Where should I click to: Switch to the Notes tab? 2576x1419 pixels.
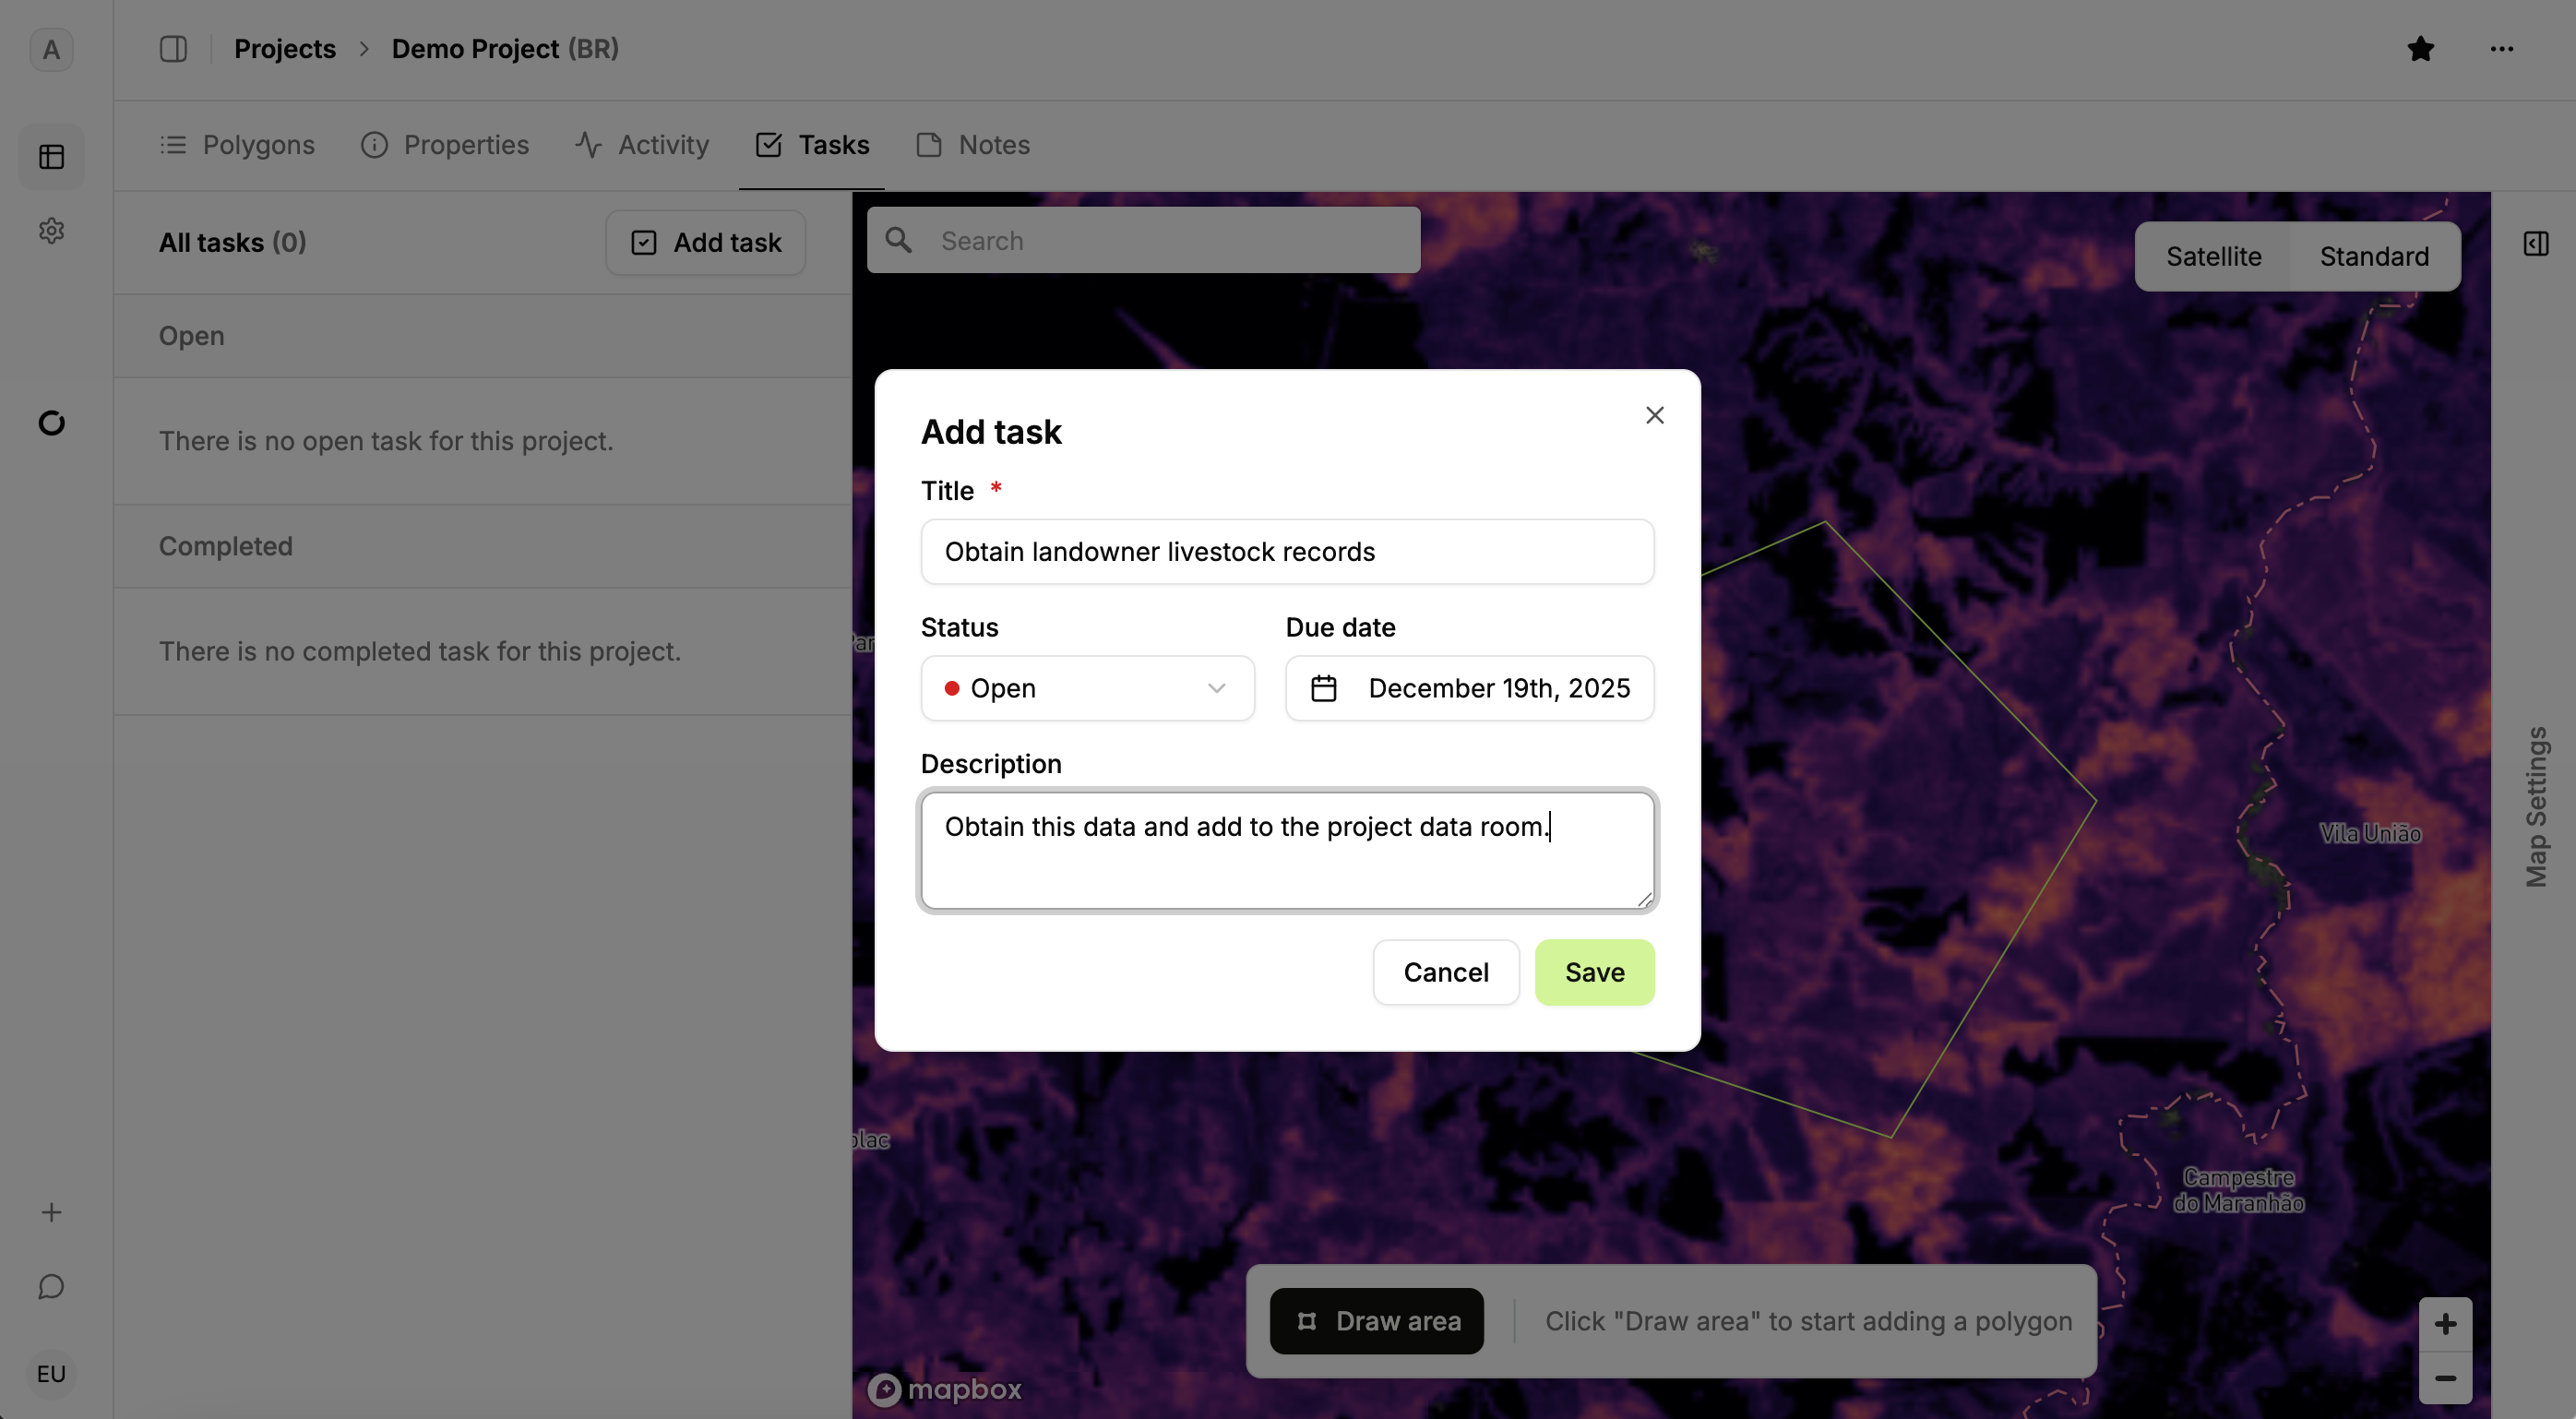(973, 145)
